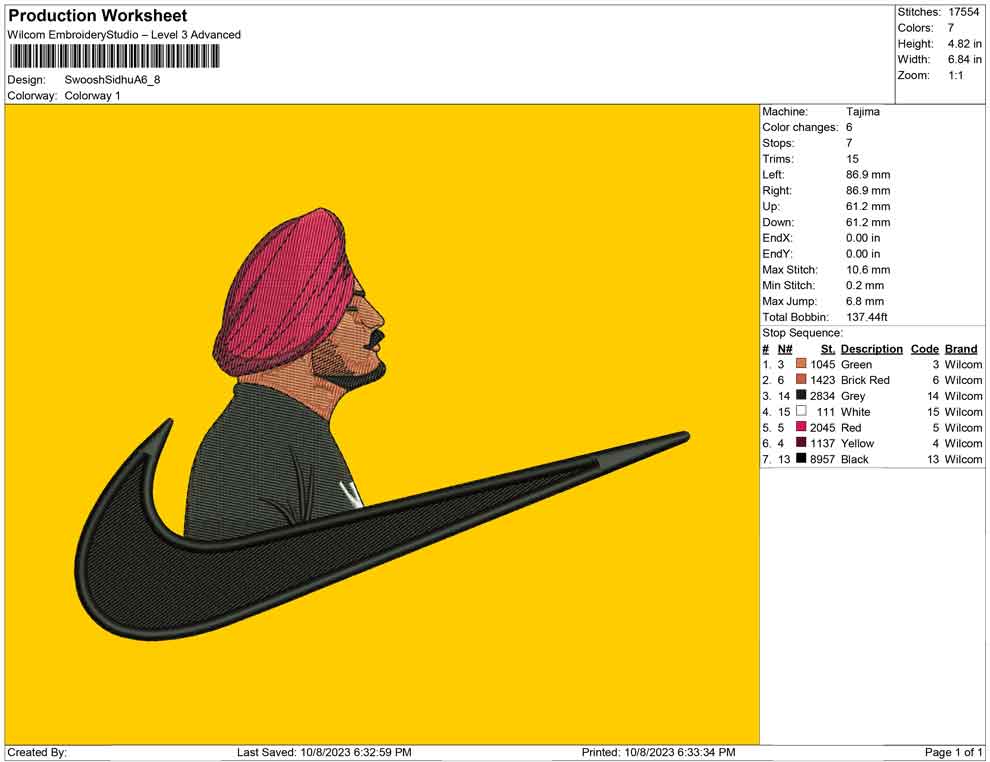990x762 pixels.
Task: Click the Wilcom EmbroideryStudio subtitle
Action: pos(124,35)
